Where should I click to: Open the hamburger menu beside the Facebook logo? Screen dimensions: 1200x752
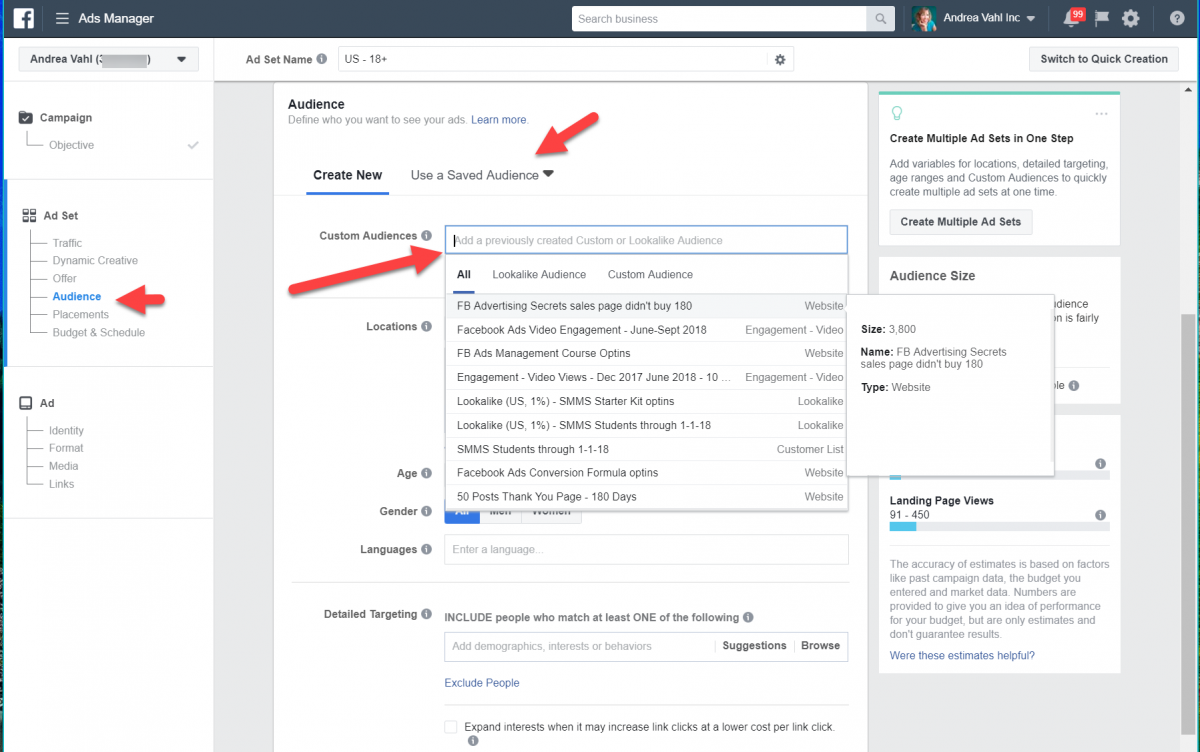[60, 17]
